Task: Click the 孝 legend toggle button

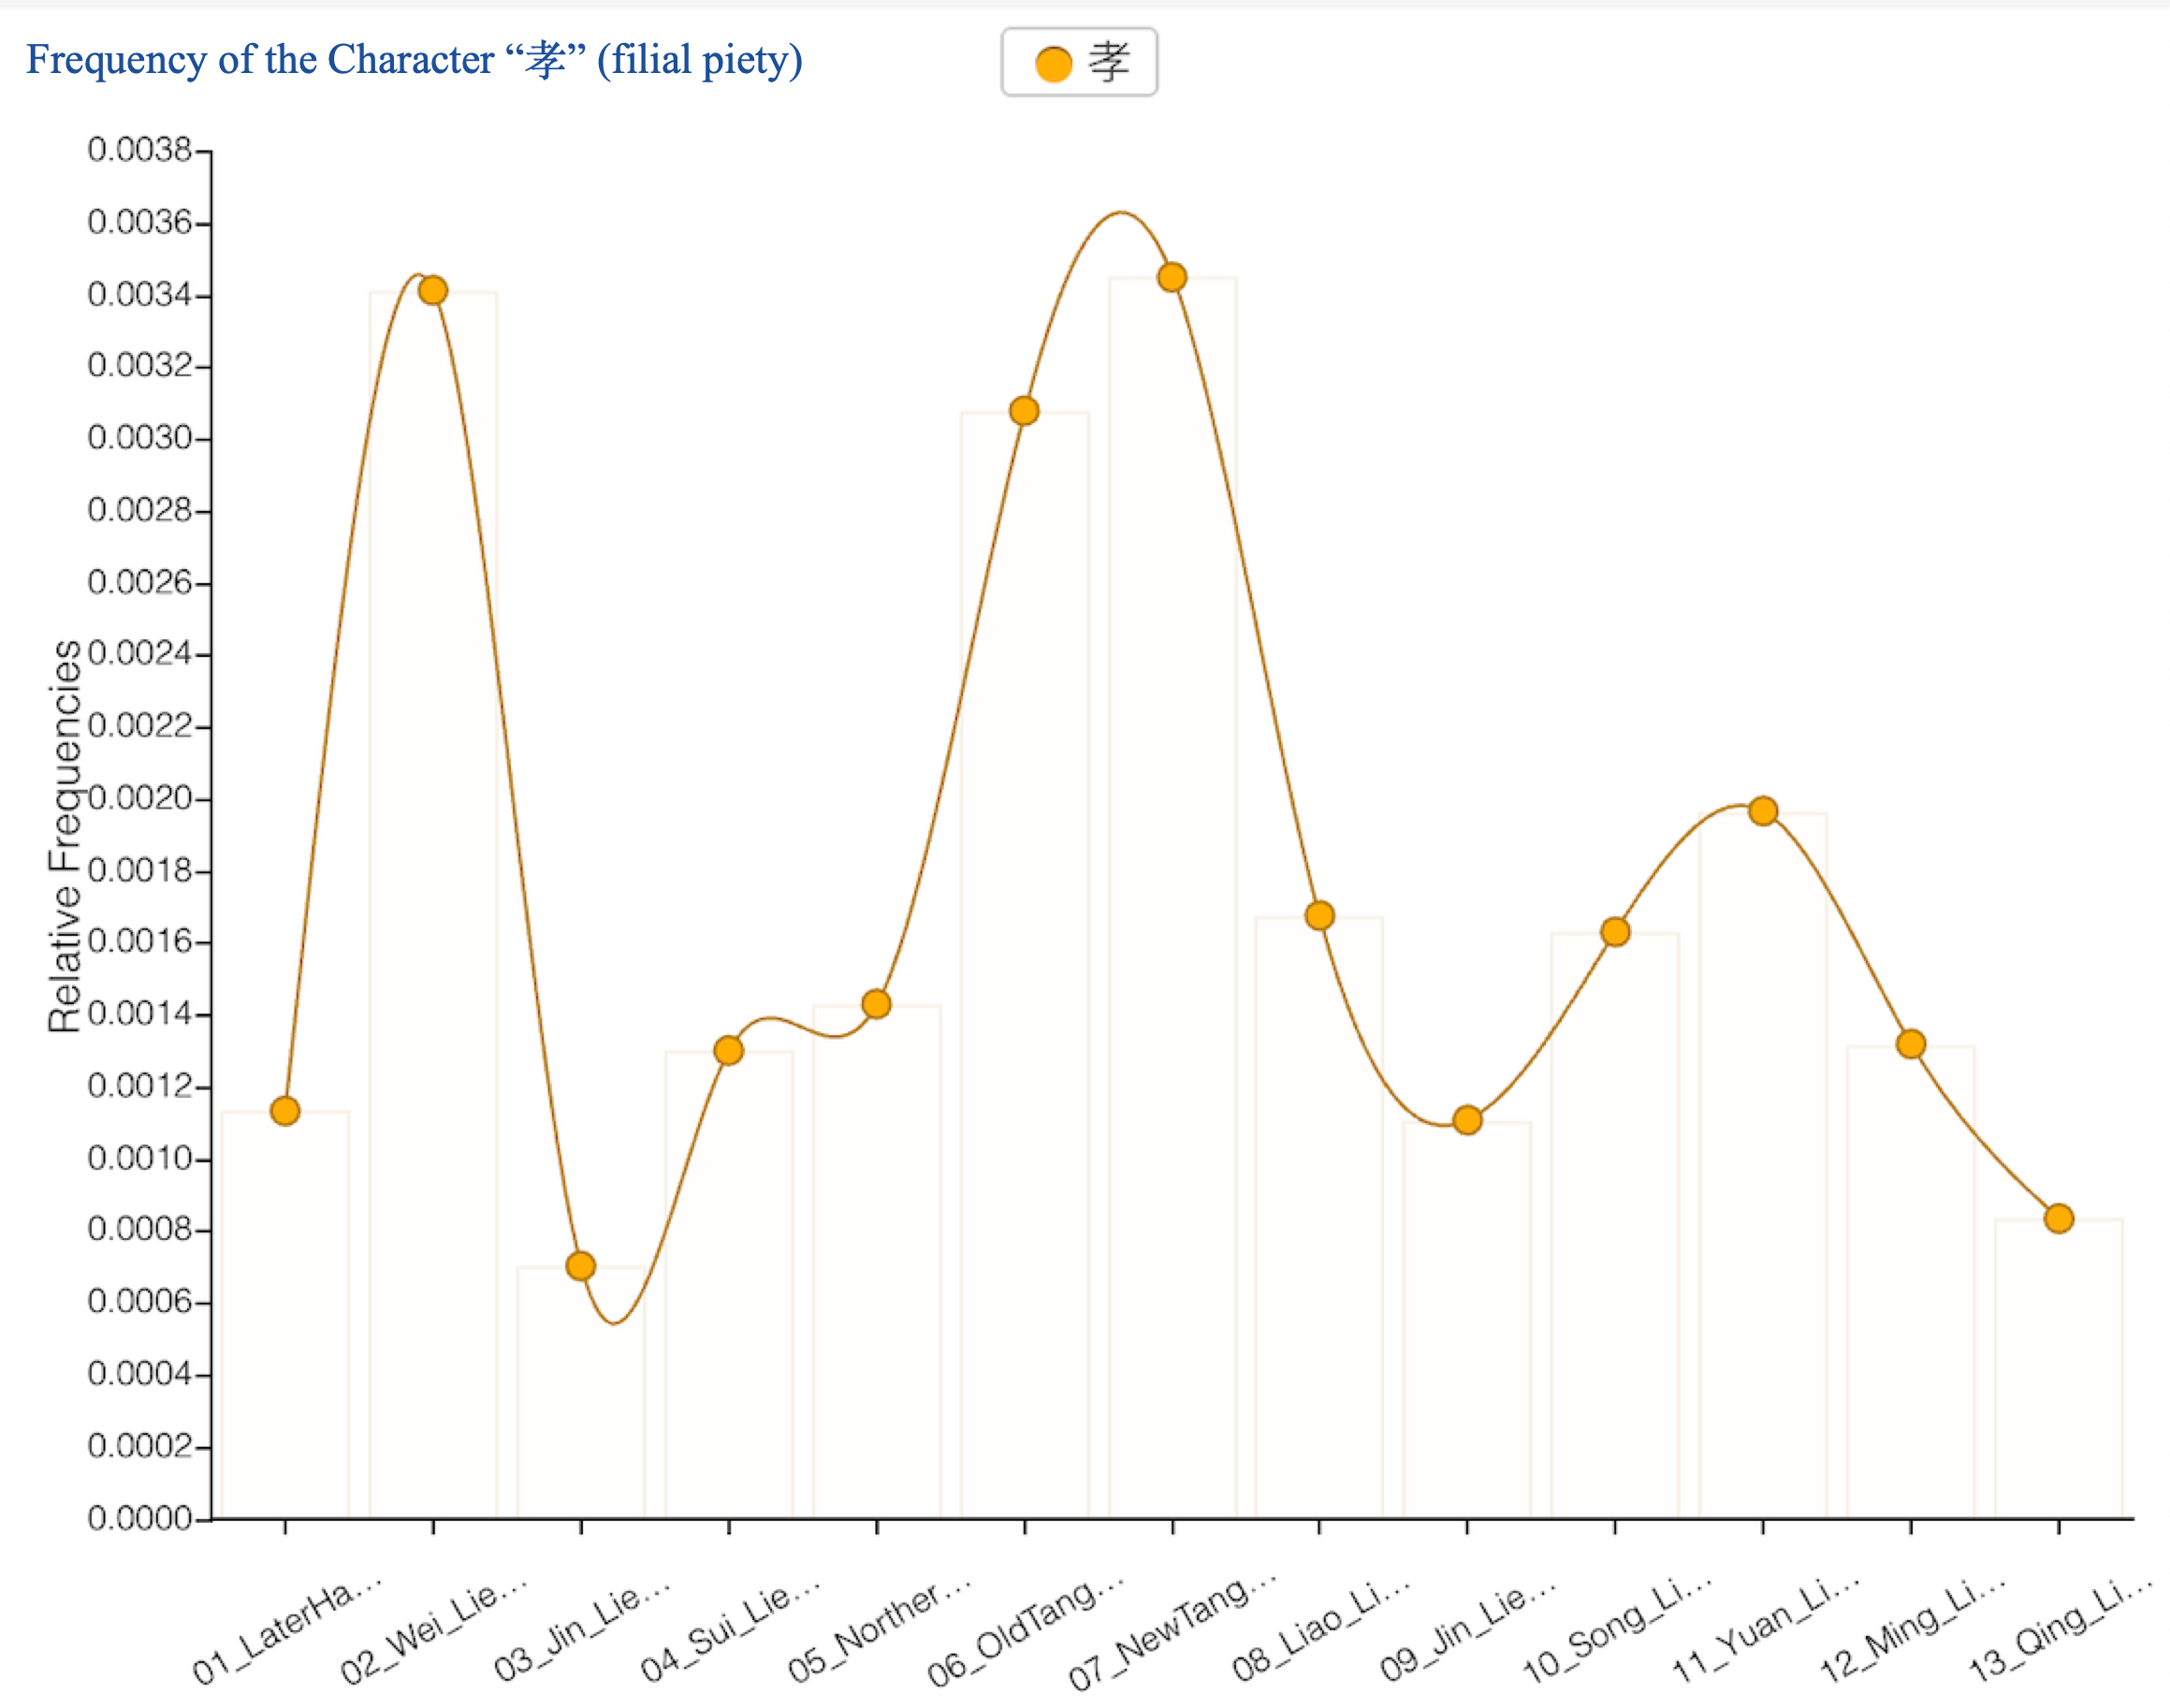Action: tap(1079, 62)
